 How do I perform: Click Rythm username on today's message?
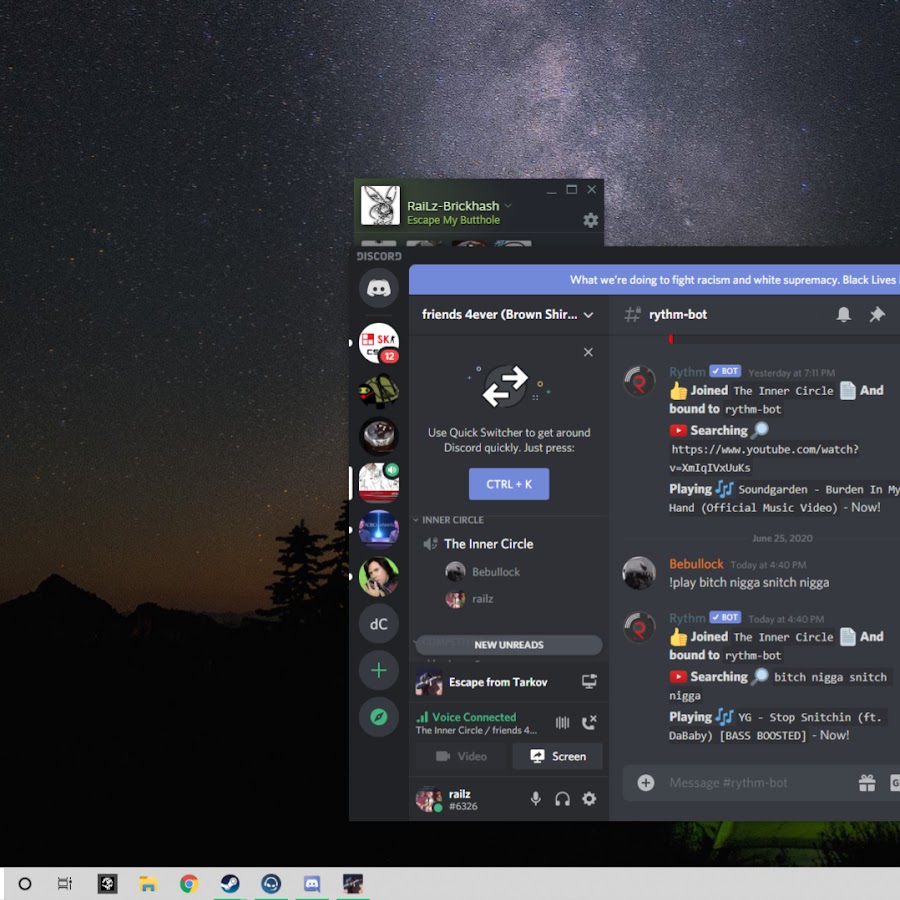click(687, 618)
